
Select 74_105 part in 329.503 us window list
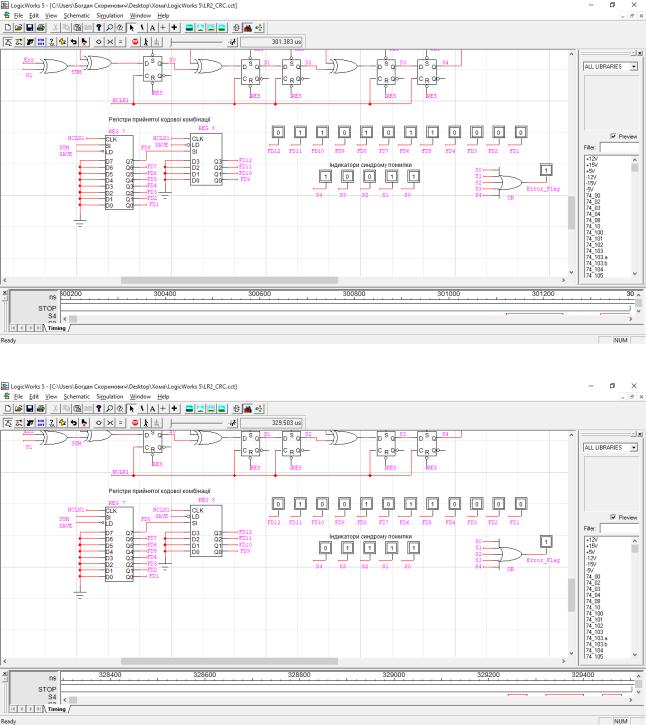tap(594, 657)
